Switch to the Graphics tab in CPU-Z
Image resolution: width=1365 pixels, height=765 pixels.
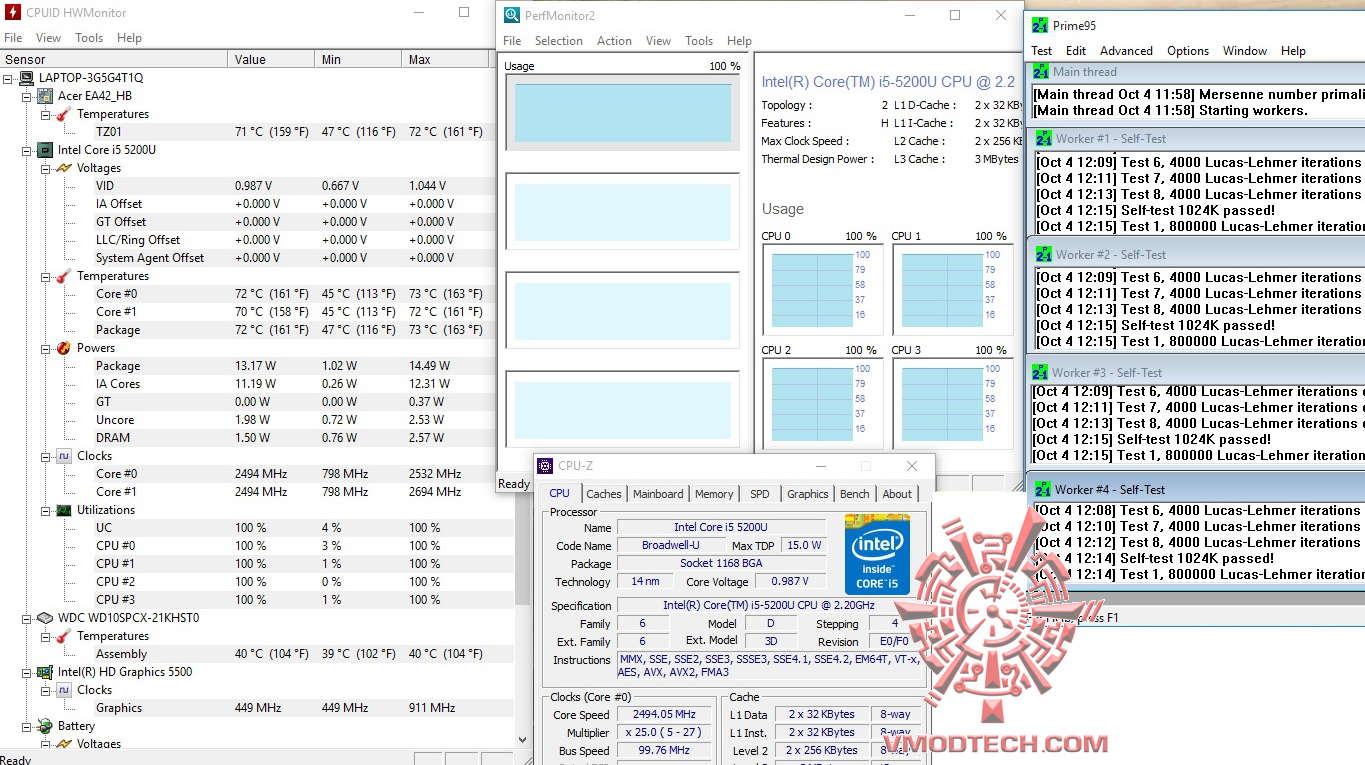pyautogui.click(x=808, y=494)
